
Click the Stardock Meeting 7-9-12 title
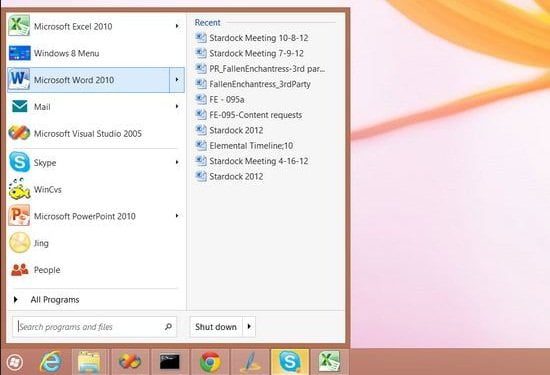point(256,53)
